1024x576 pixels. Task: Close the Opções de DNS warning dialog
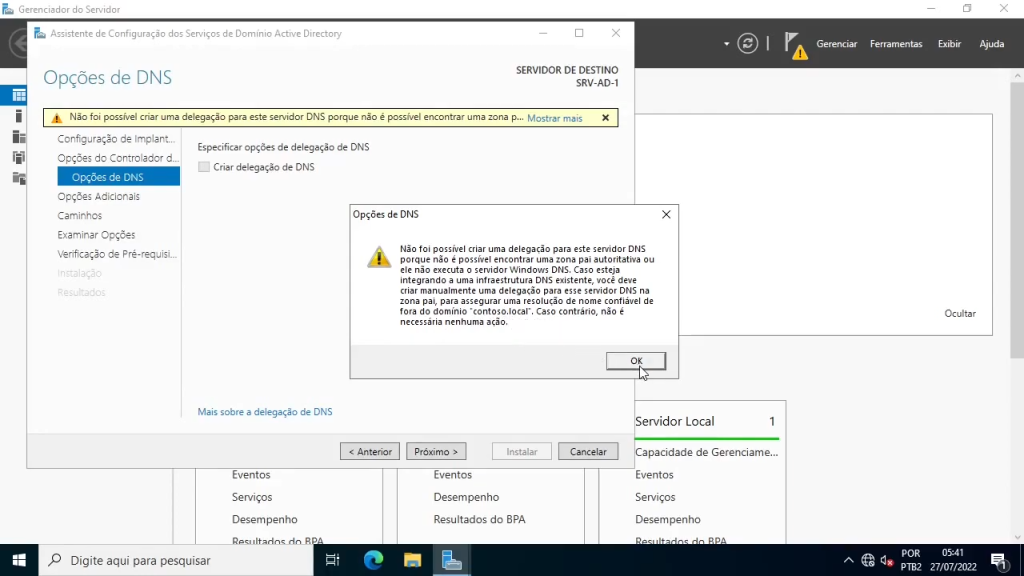(665, 214)
